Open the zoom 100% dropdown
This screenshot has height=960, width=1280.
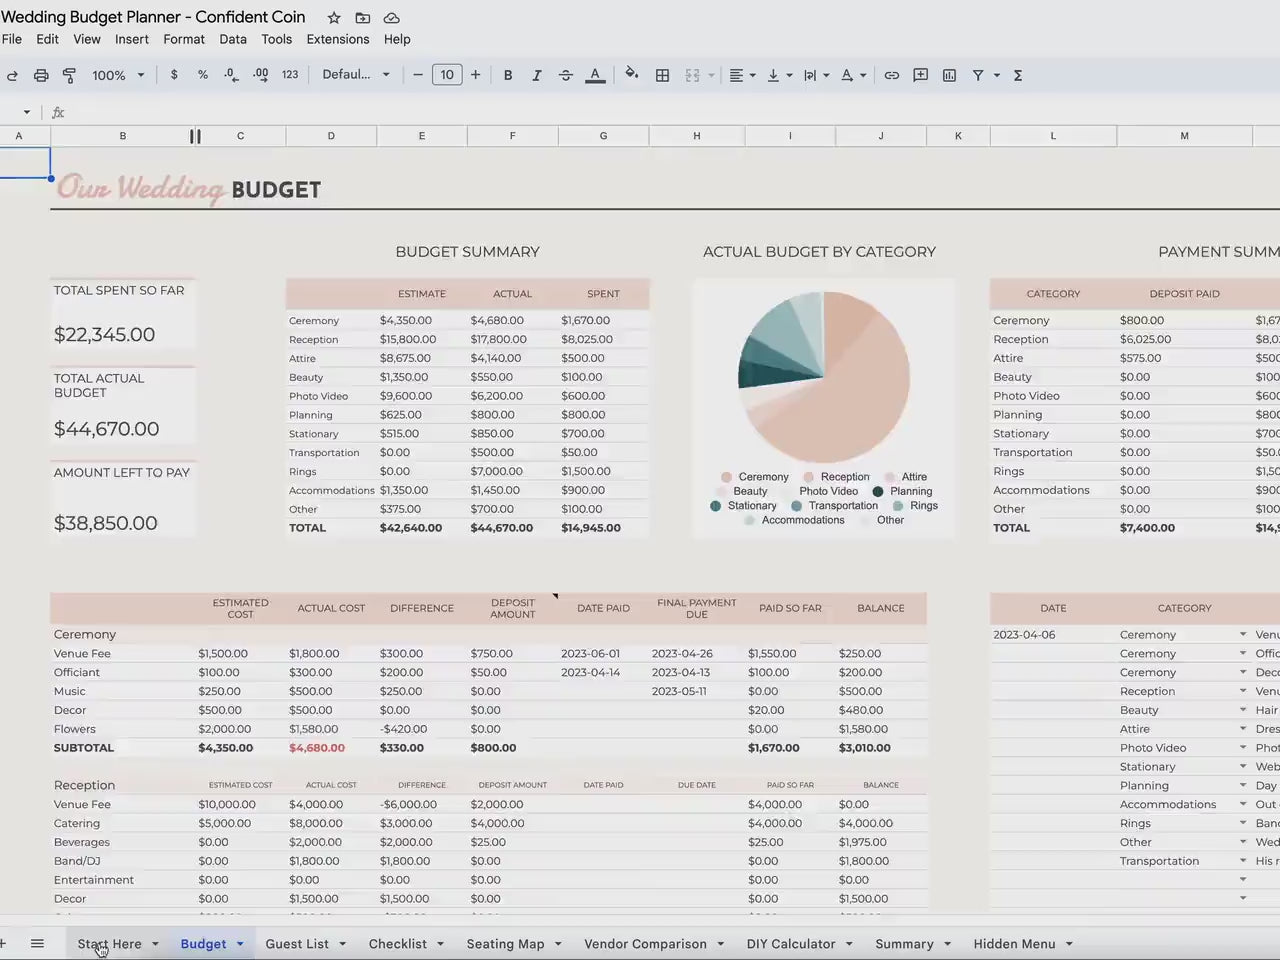tap(118, 75)
